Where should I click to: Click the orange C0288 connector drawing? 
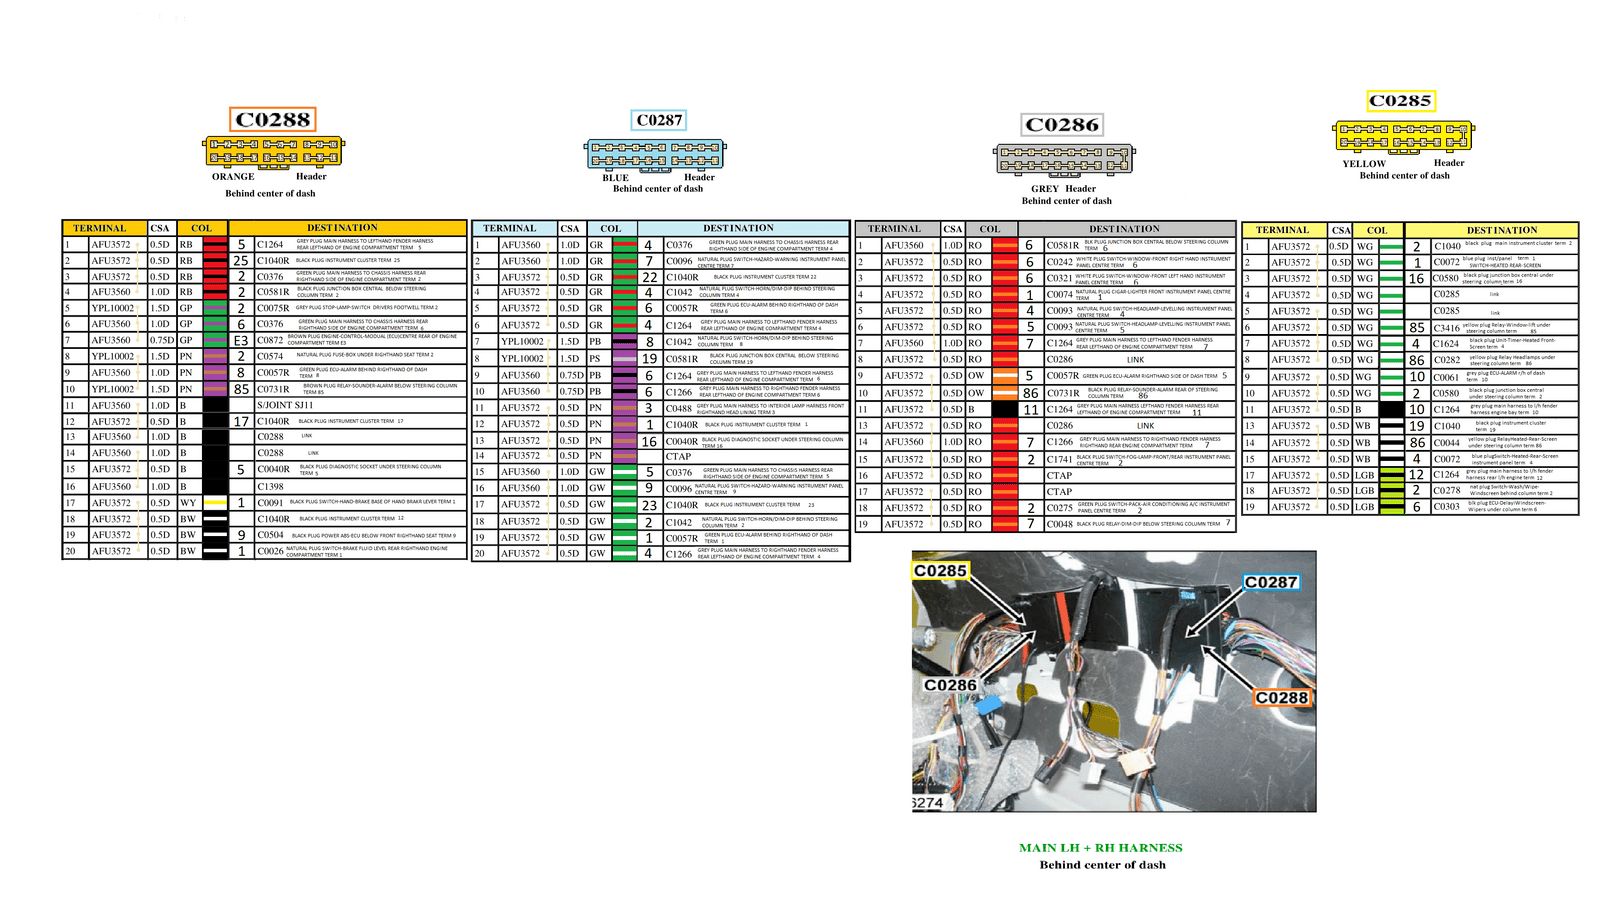pos(273,151)
